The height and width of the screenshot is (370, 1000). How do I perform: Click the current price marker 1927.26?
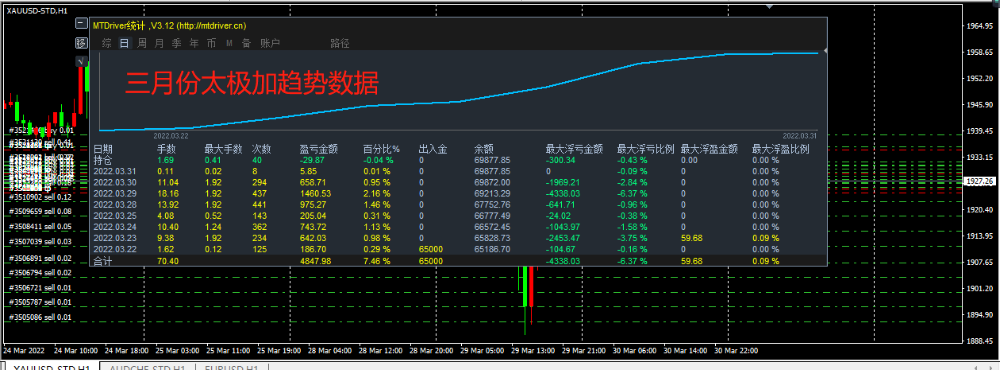[981, 181]
